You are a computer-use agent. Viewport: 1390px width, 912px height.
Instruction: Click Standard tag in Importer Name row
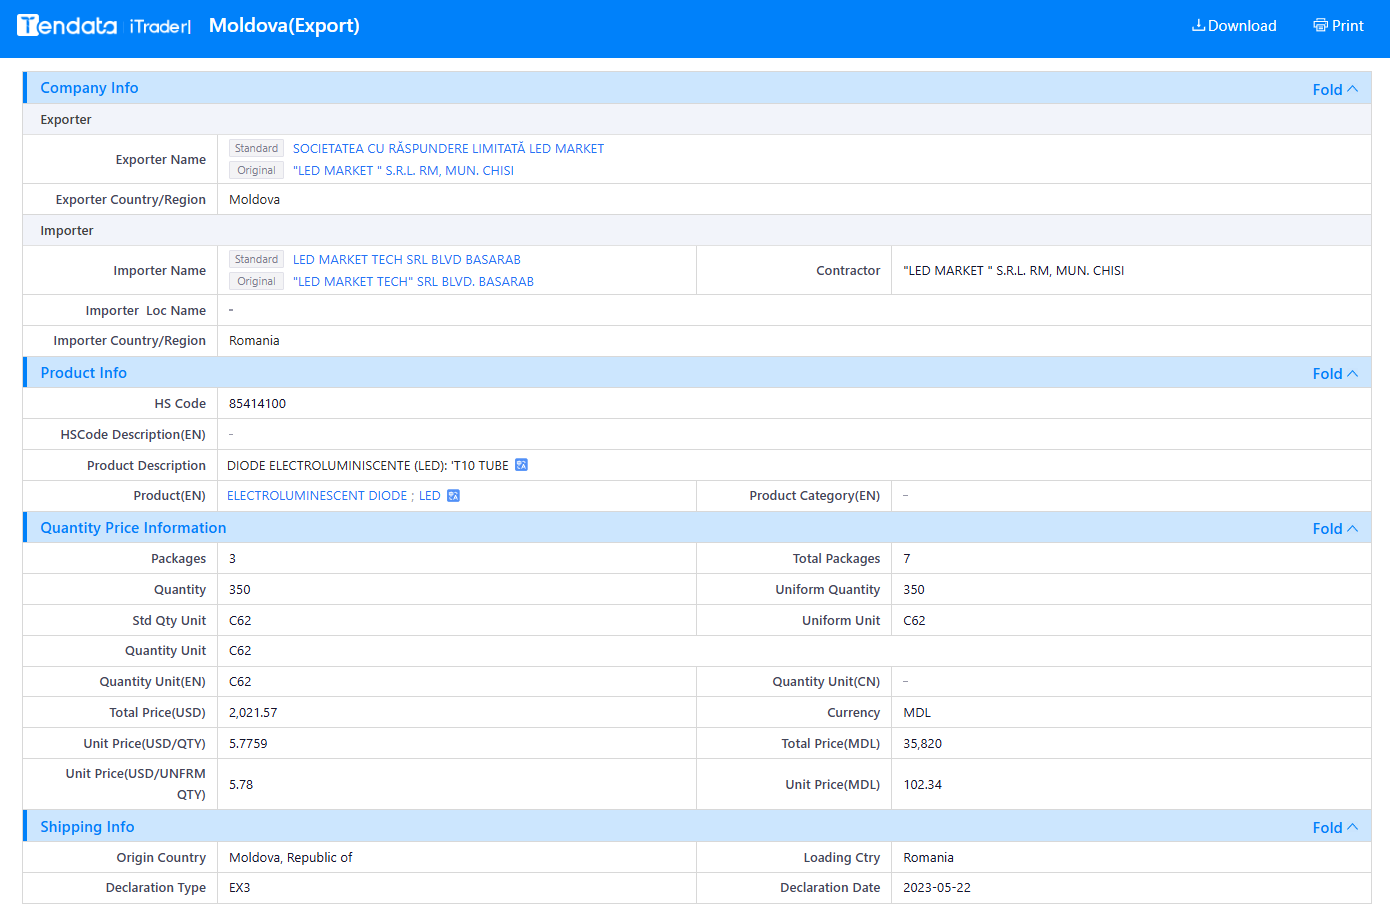tap(256, 259)
